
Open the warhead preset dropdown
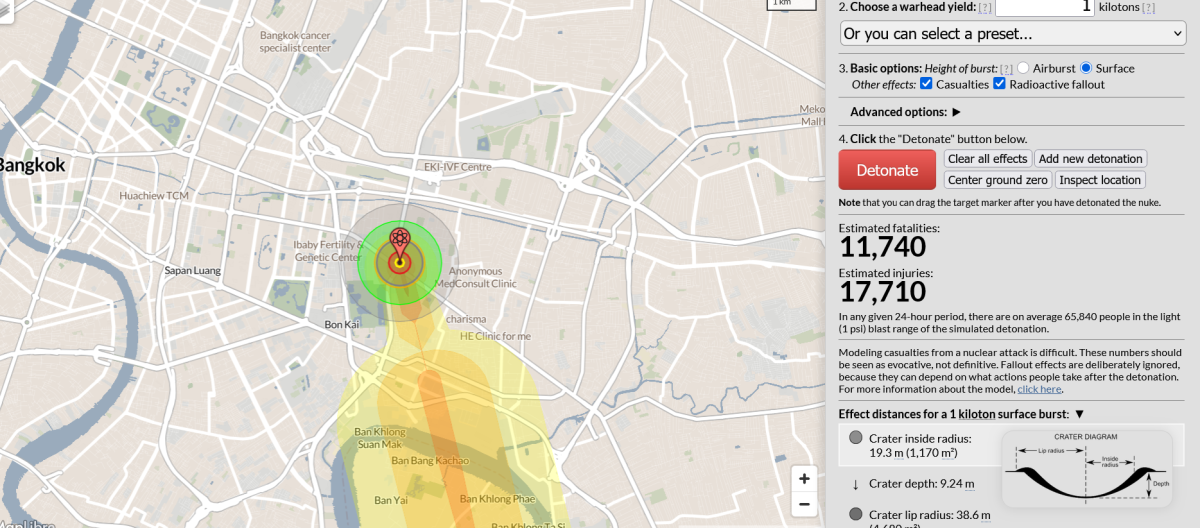click(x=1012, y=34)
